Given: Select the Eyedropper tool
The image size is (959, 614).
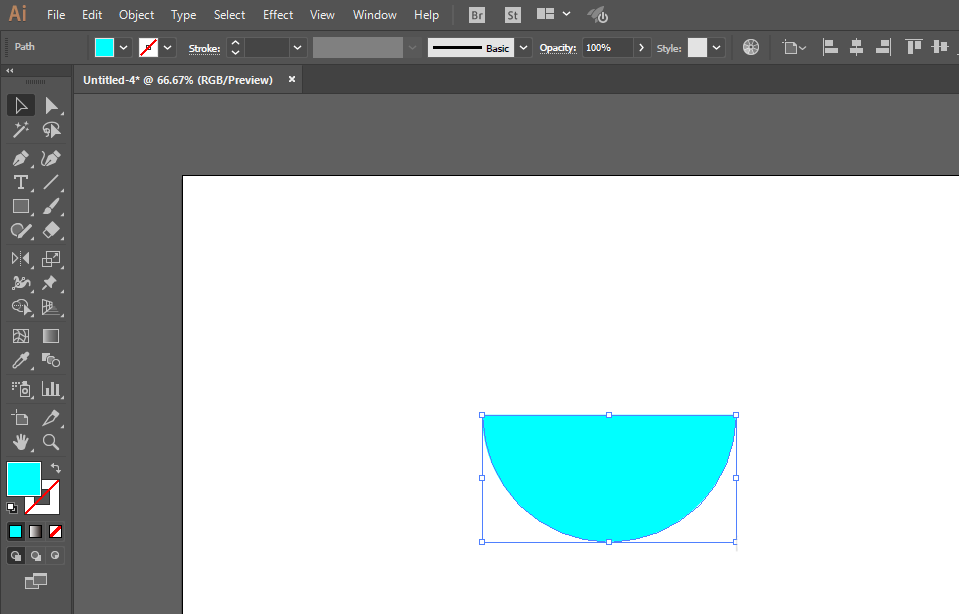Looking at the screenshot, I should (x=21, y=361).
